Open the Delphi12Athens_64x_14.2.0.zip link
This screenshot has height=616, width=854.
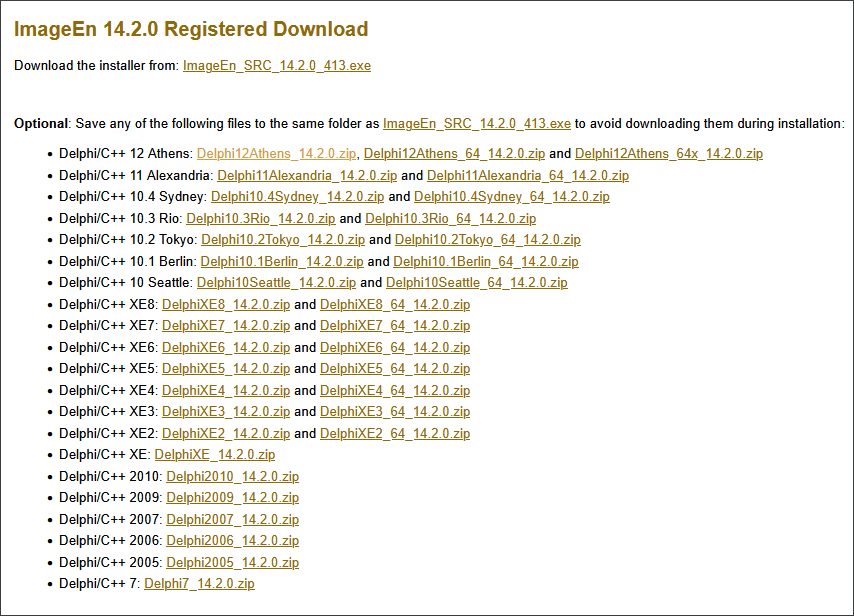point(669,154)
